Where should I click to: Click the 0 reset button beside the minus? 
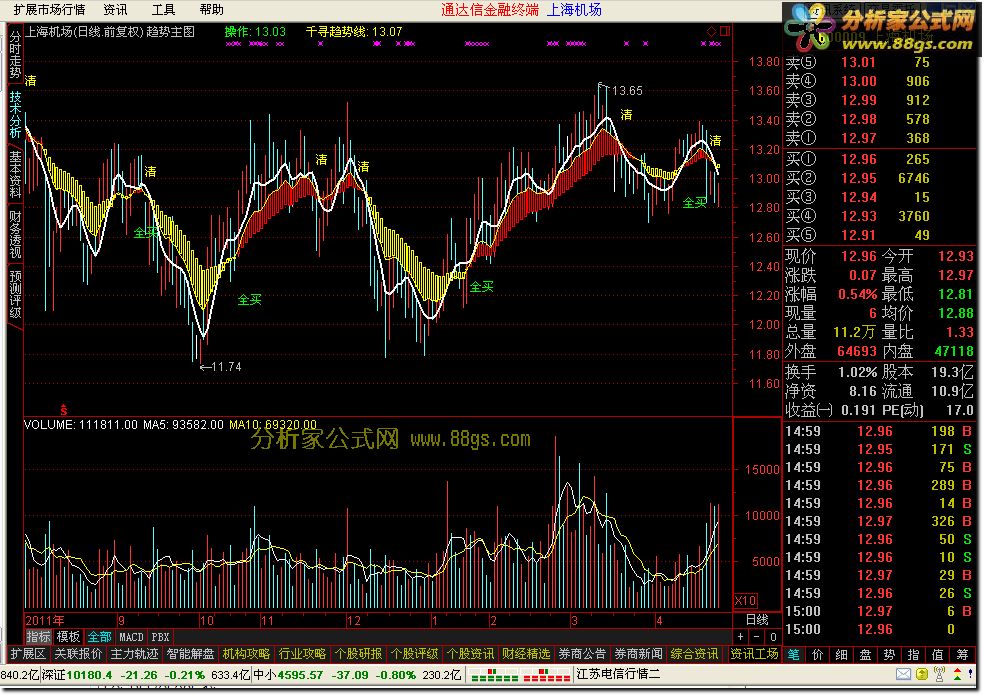pos(773,637)
